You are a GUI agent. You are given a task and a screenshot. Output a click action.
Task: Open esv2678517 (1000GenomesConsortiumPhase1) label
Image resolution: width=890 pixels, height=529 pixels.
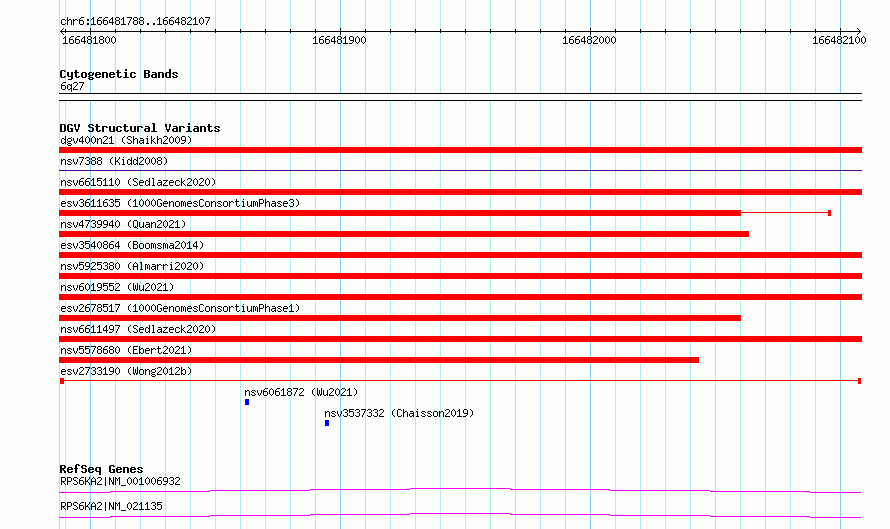point(180,308)
